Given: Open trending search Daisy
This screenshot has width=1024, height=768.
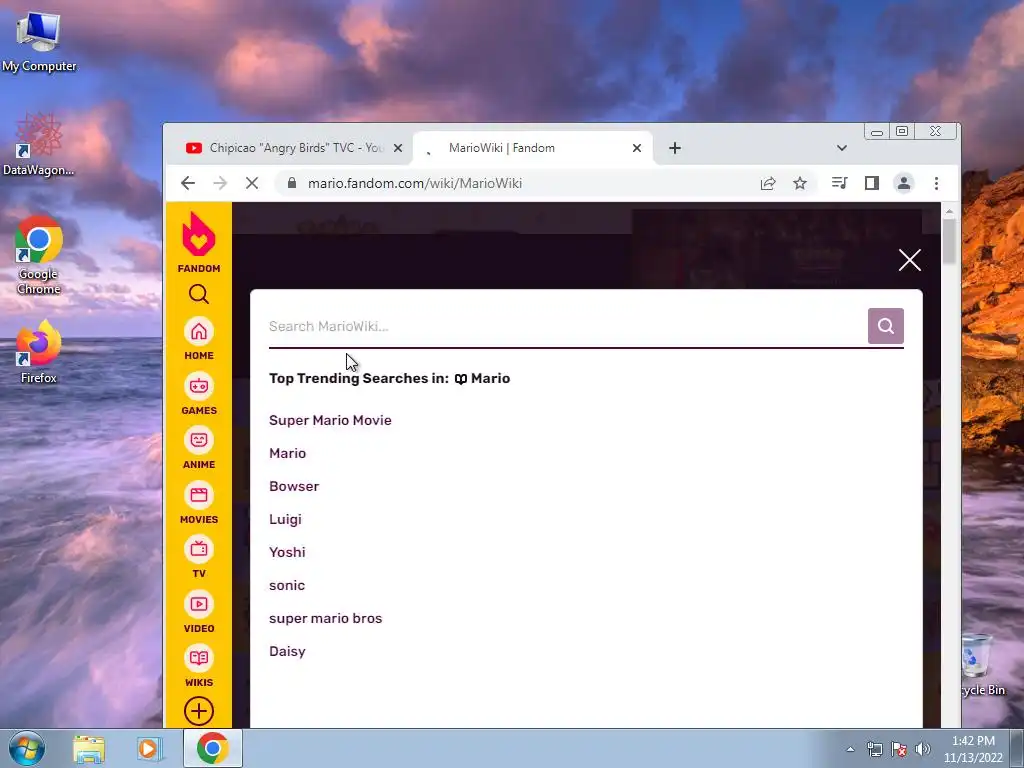Looking at the screenshot, I should point(287,651).
